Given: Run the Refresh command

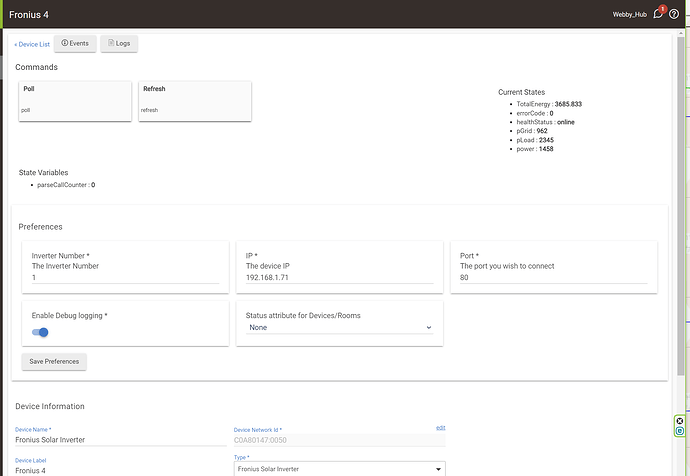Looking at the screenshot, I should (x=195, y=101).
